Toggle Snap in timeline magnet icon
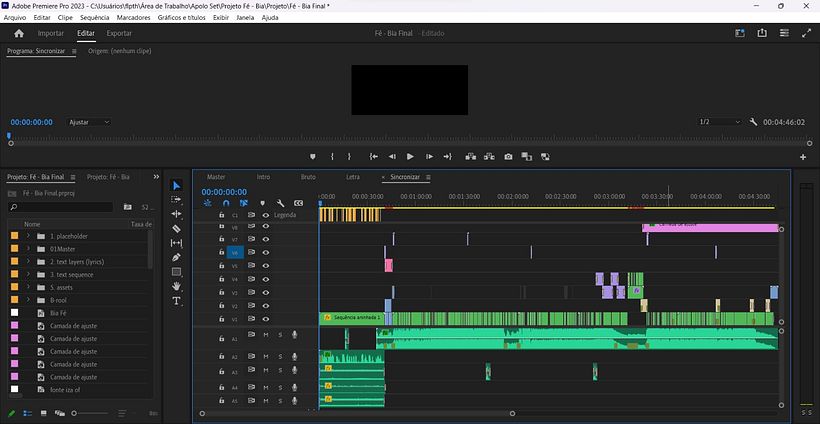The width and height of the screenshot is (820, 424). [x=226, y=203]
